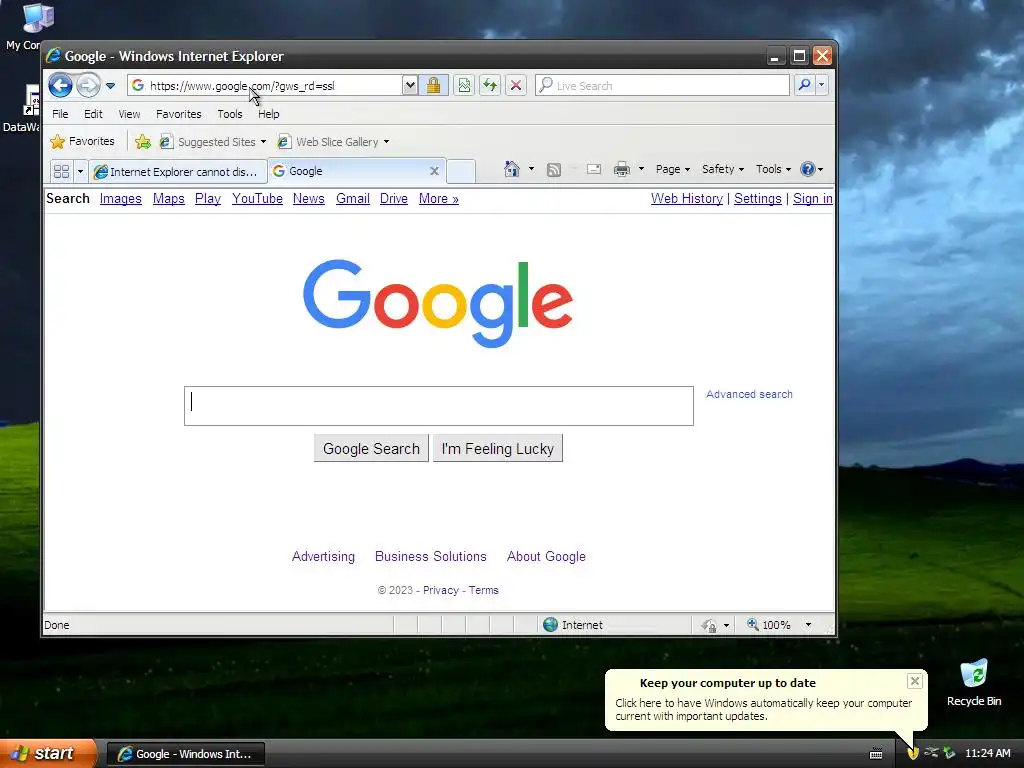Open Google Images link
This screenshot has width=1024, height=768.
pos(121,199)
